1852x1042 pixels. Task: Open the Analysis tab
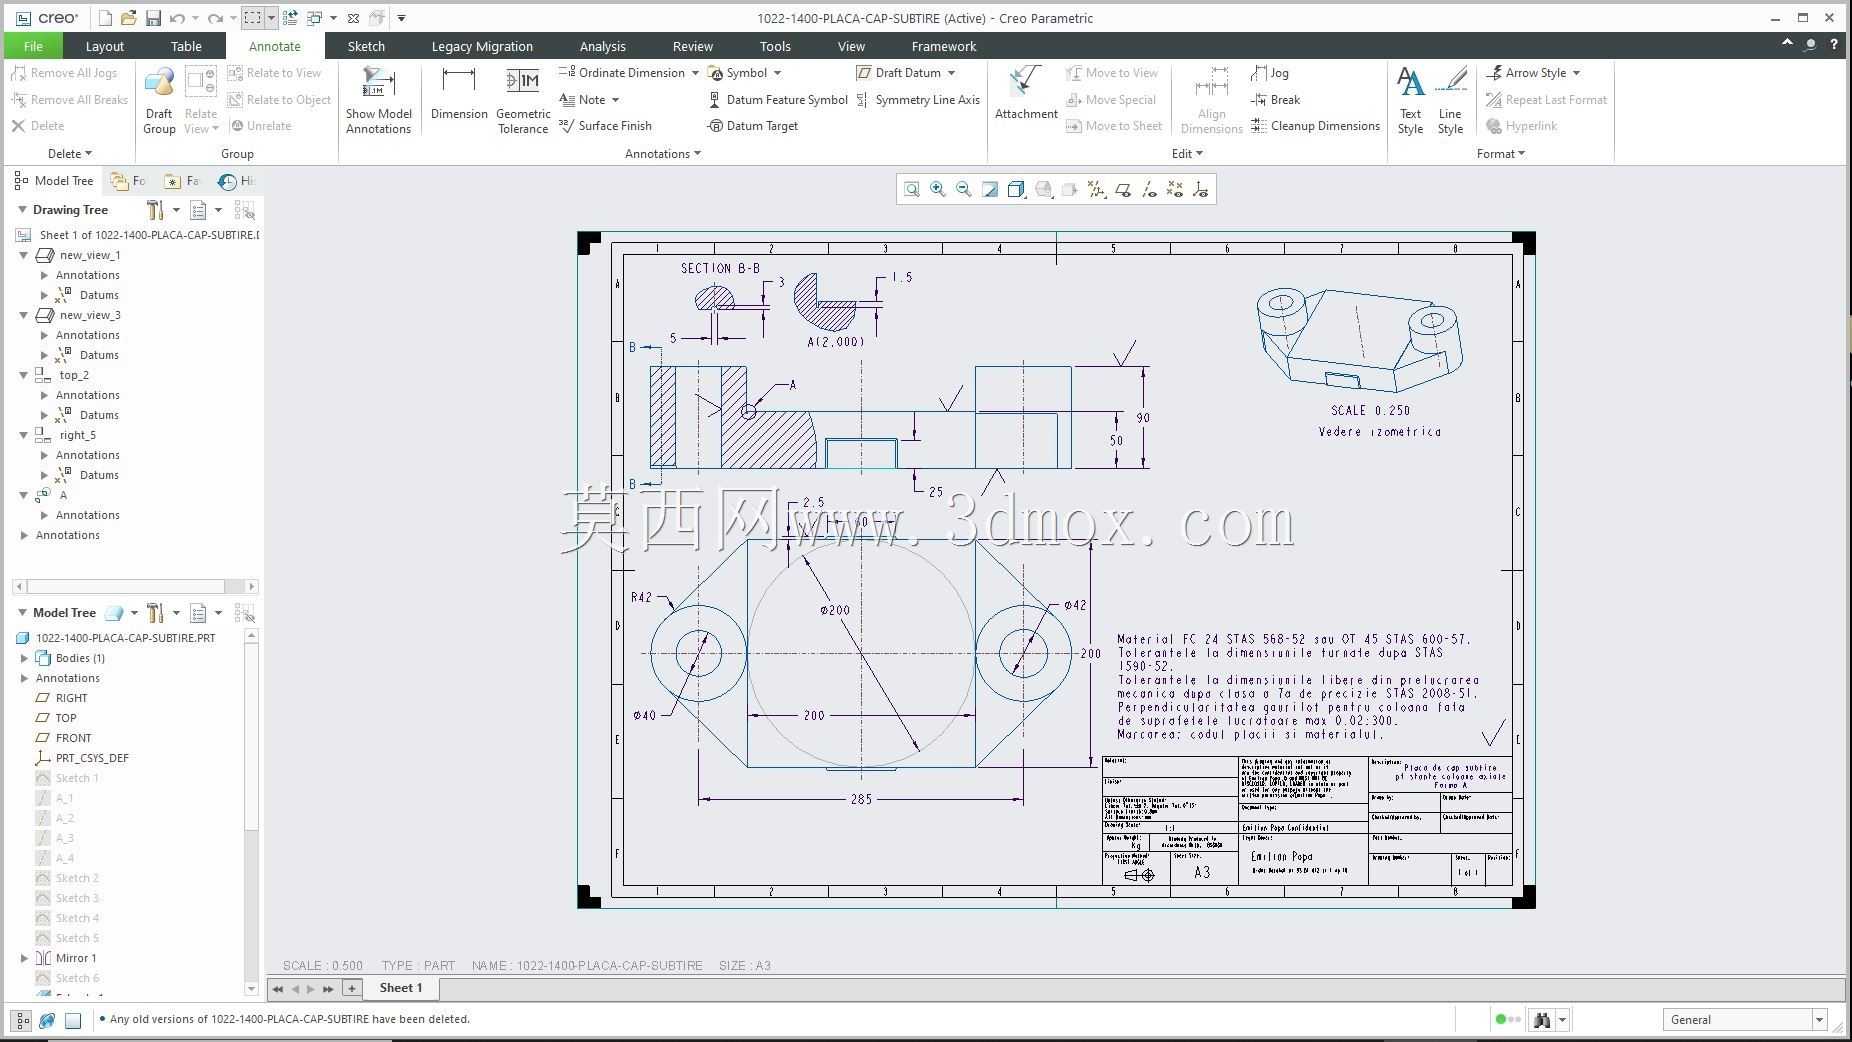pyautogui.click(x=602, y=46)
